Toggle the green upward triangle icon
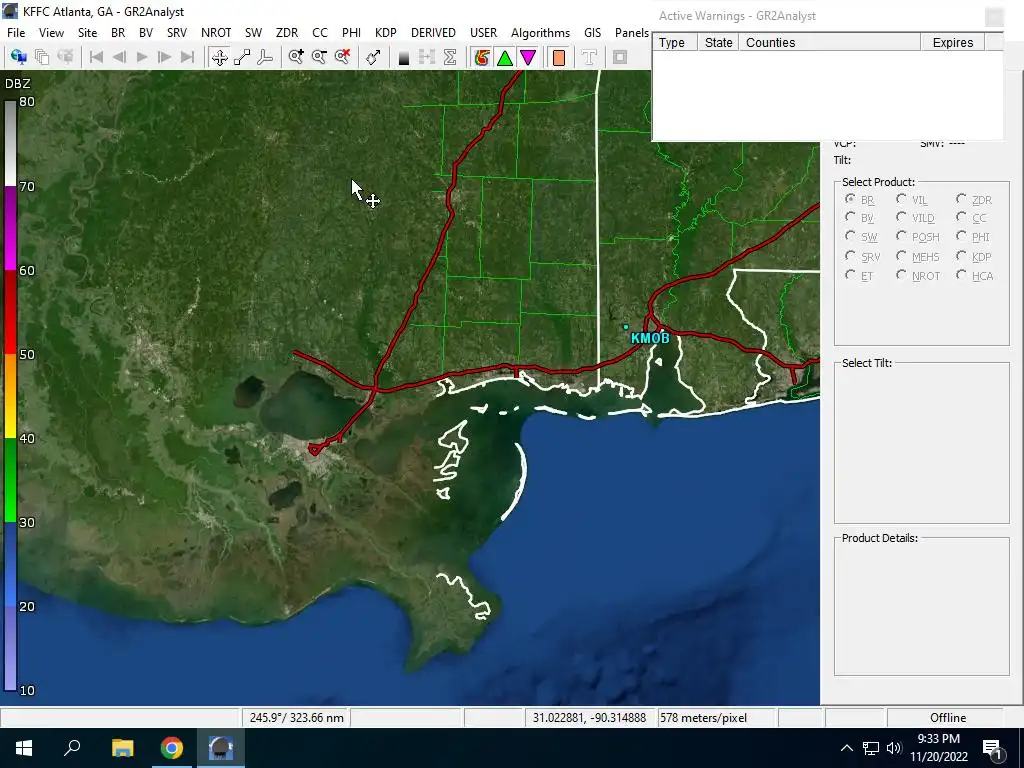 coord(505,57)
